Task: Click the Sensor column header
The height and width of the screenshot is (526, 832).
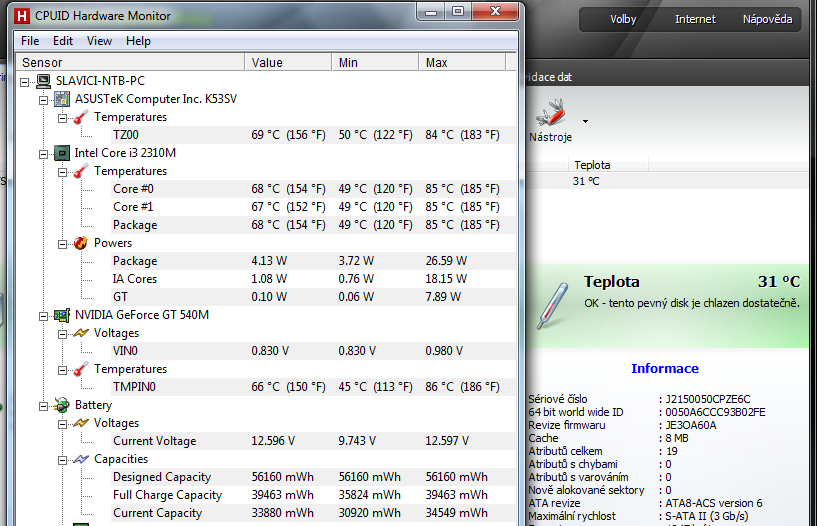Action: [131, 62]
